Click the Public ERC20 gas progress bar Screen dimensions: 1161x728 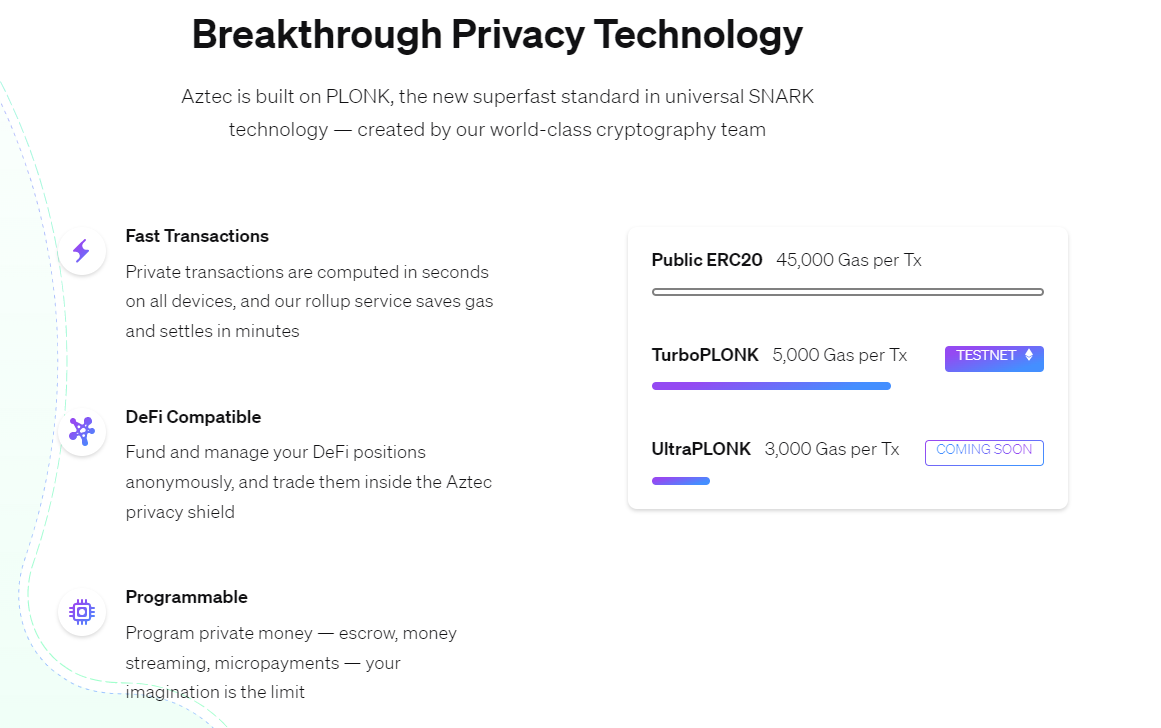(x=848, y=292)
